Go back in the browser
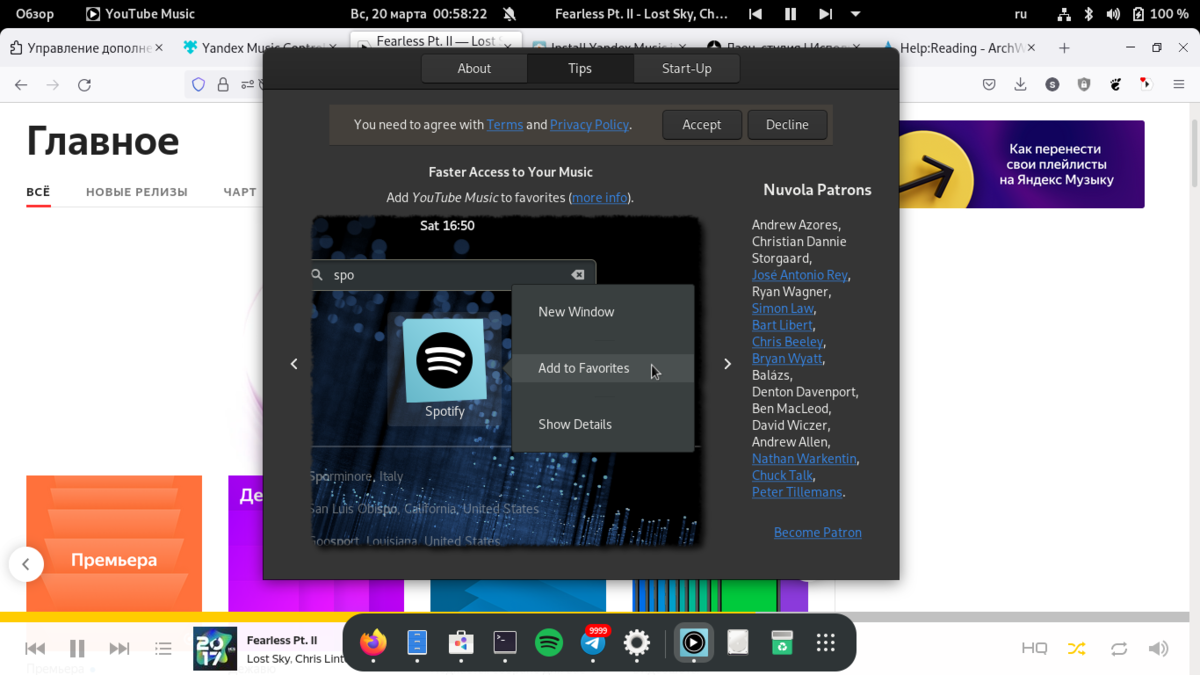This screenshot has width=1200, height=675. pyautogui.click(x=21, y=85)
